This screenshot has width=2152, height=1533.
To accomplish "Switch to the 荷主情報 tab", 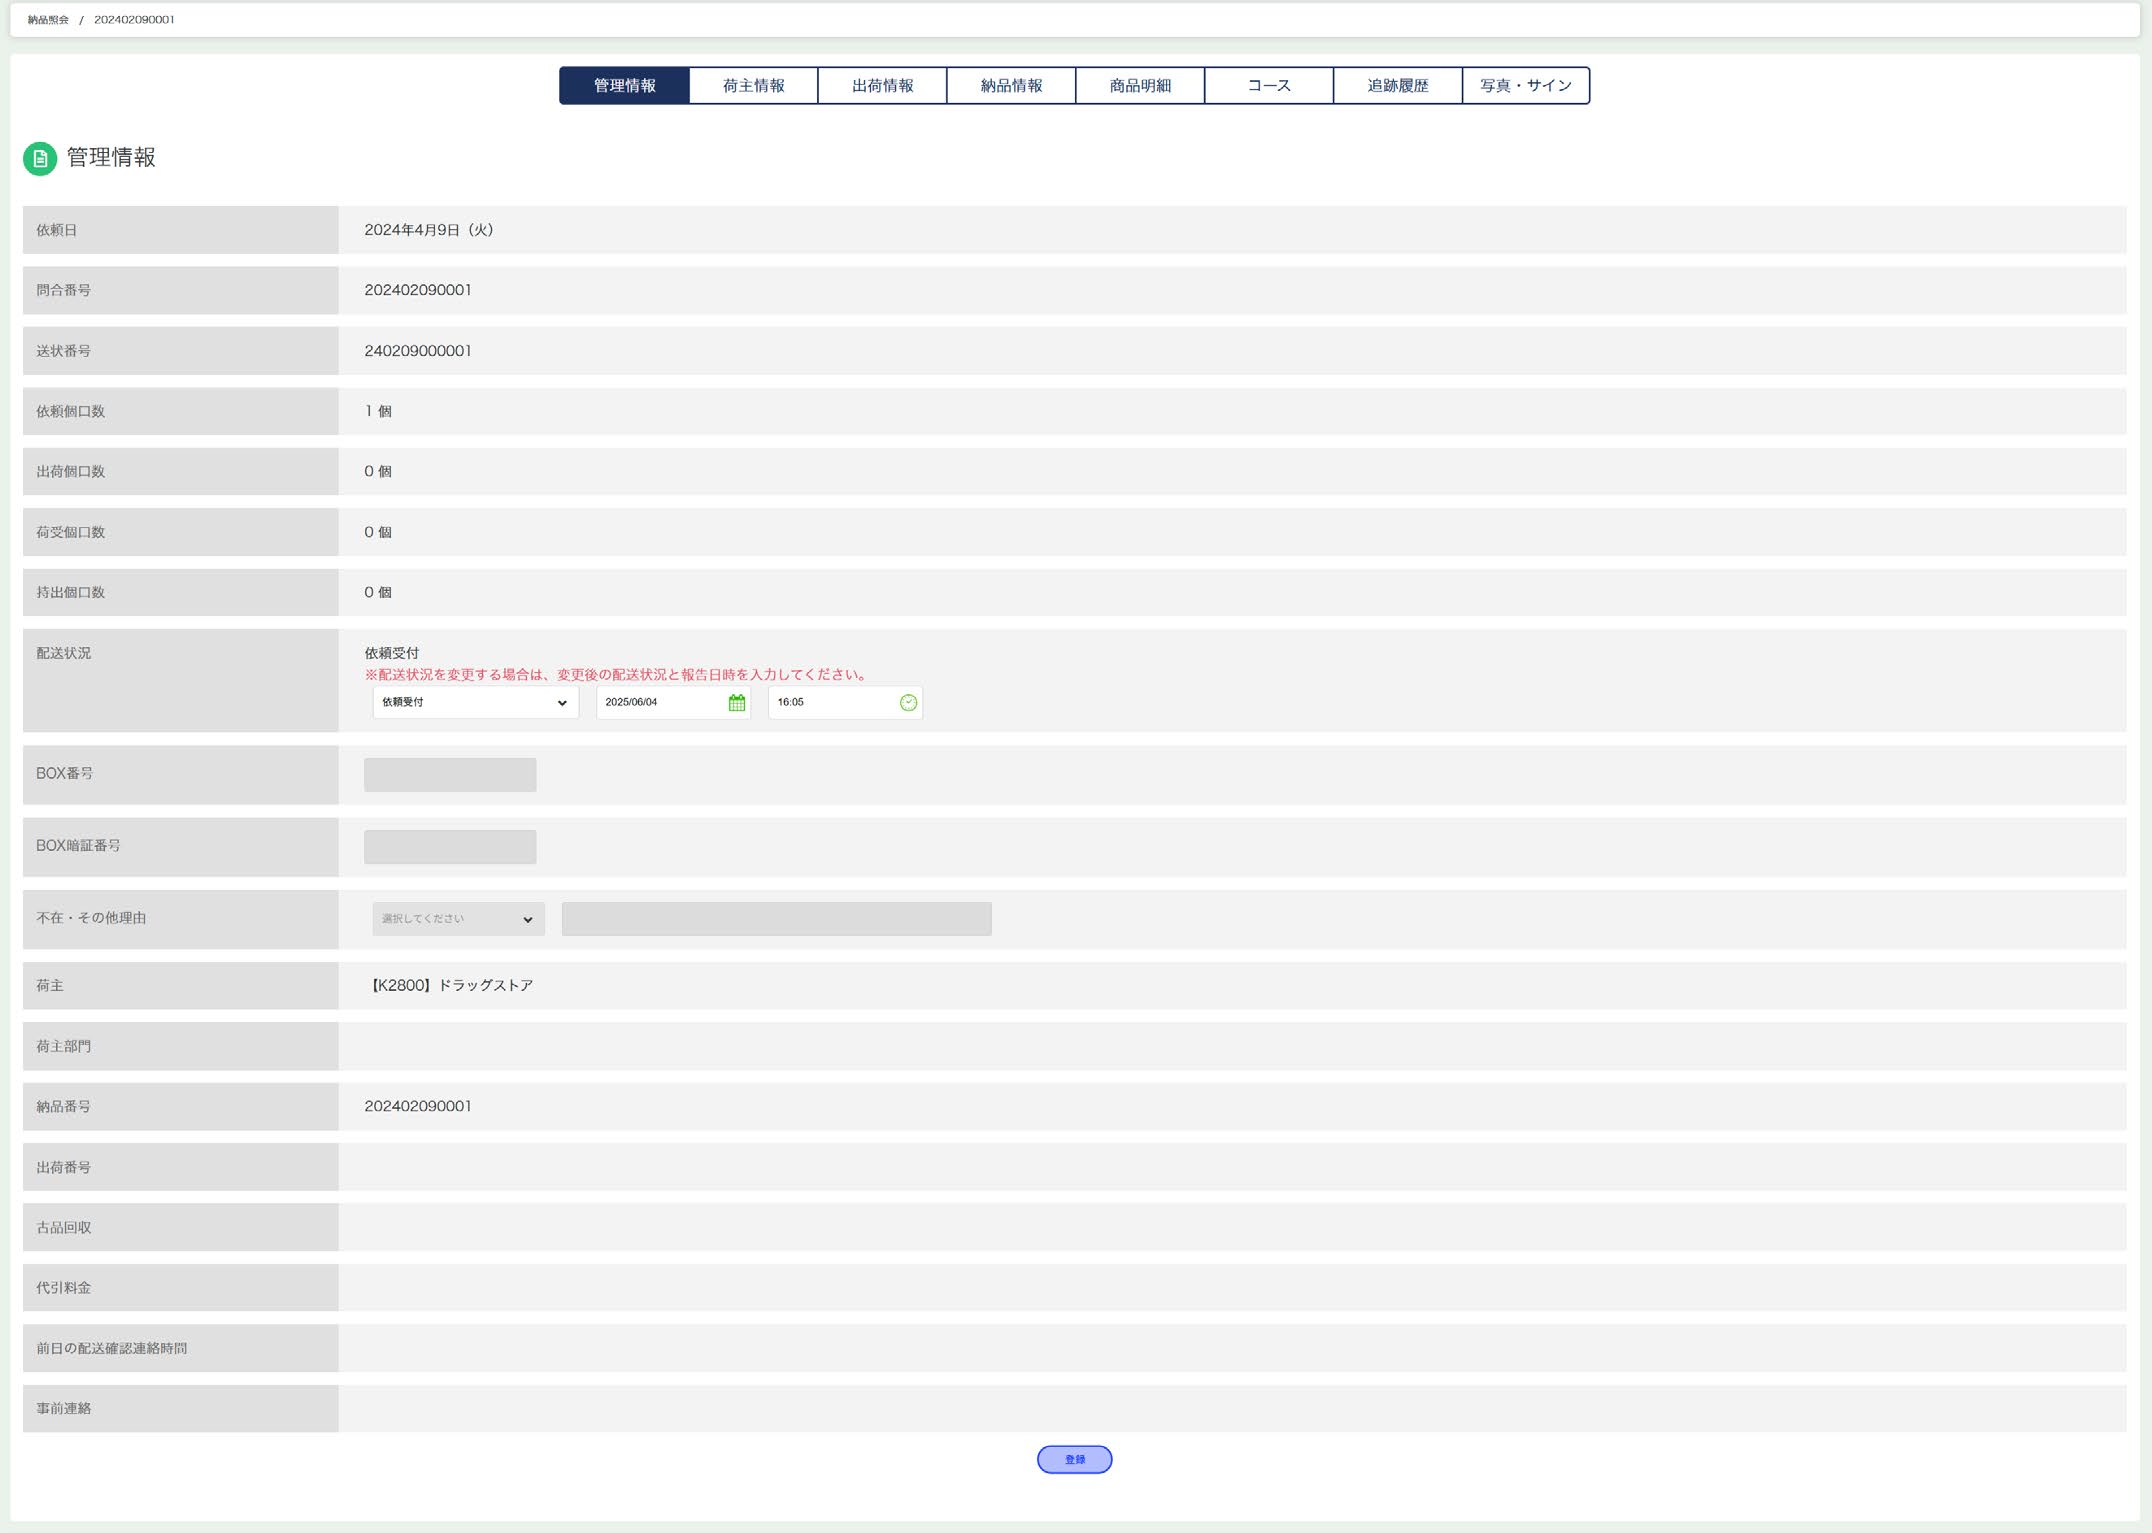I will pos(754,86).
